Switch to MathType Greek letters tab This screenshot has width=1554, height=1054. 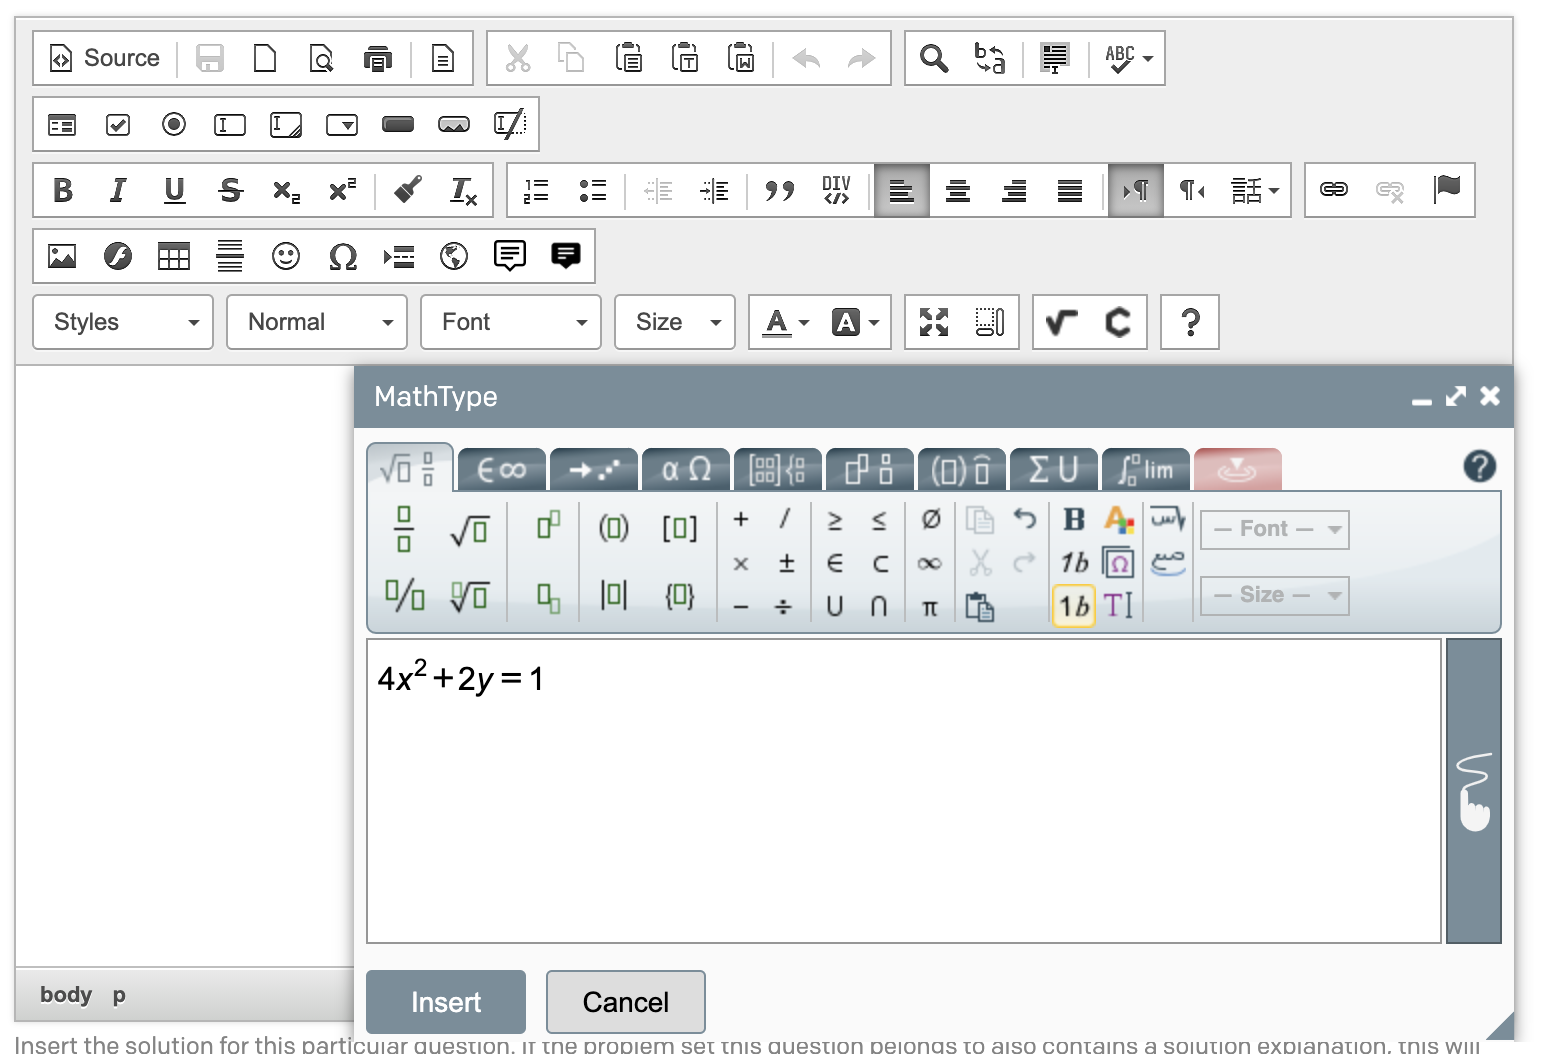tap(686, 469)
